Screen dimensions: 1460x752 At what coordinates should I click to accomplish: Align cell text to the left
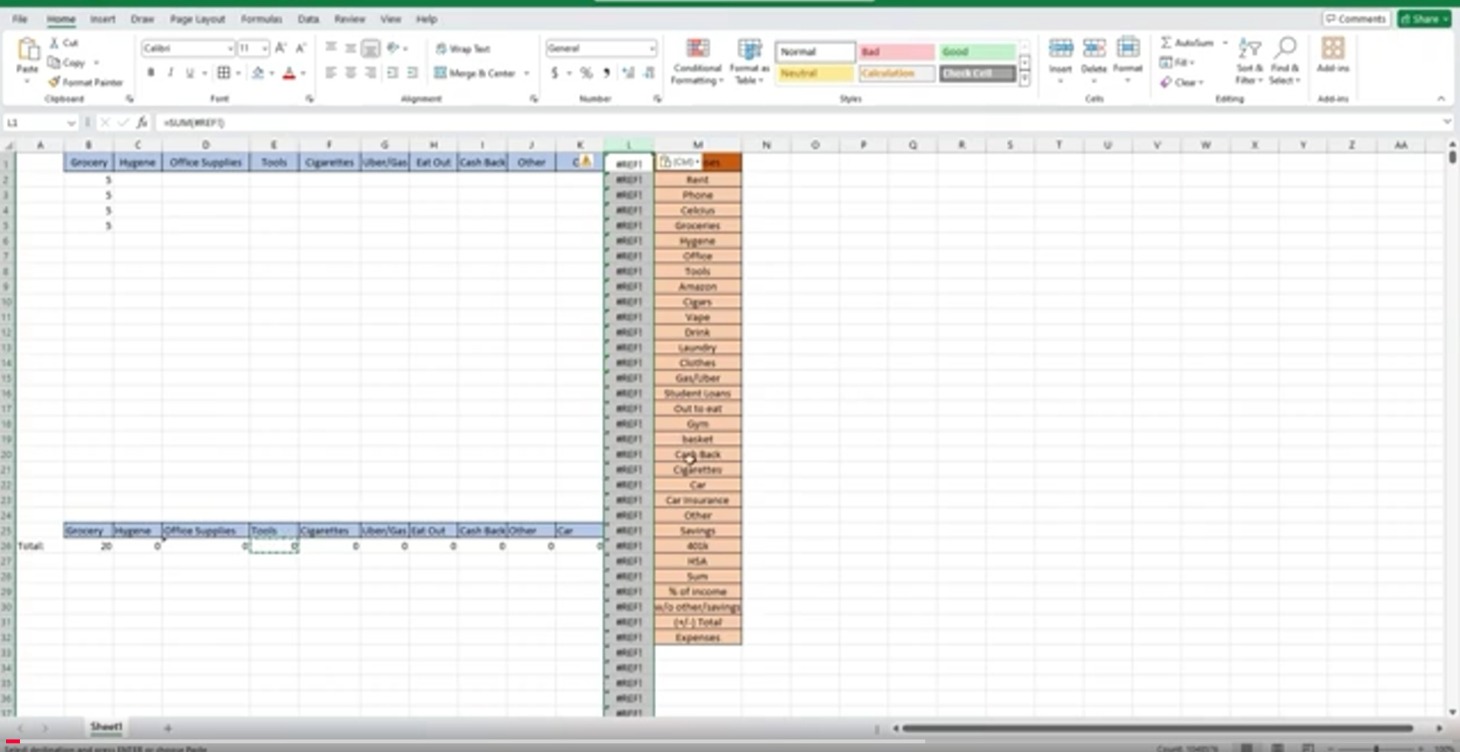(331, 73)
